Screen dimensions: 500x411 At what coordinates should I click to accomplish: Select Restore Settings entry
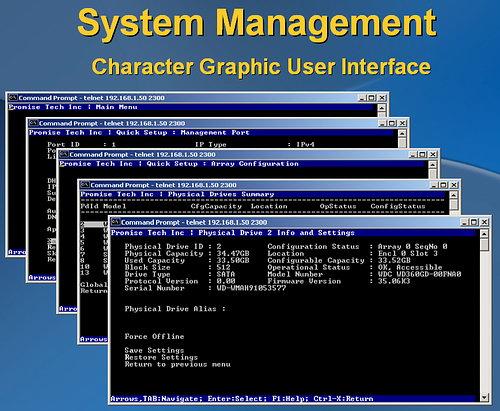(161, 357)
